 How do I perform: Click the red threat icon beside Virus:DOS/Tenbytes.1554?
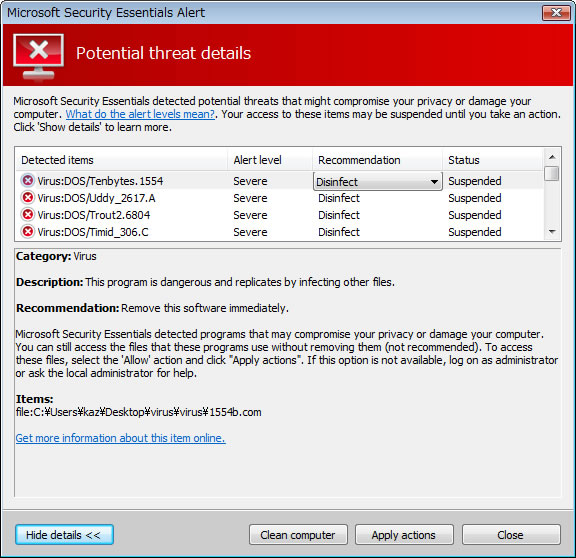28,180
